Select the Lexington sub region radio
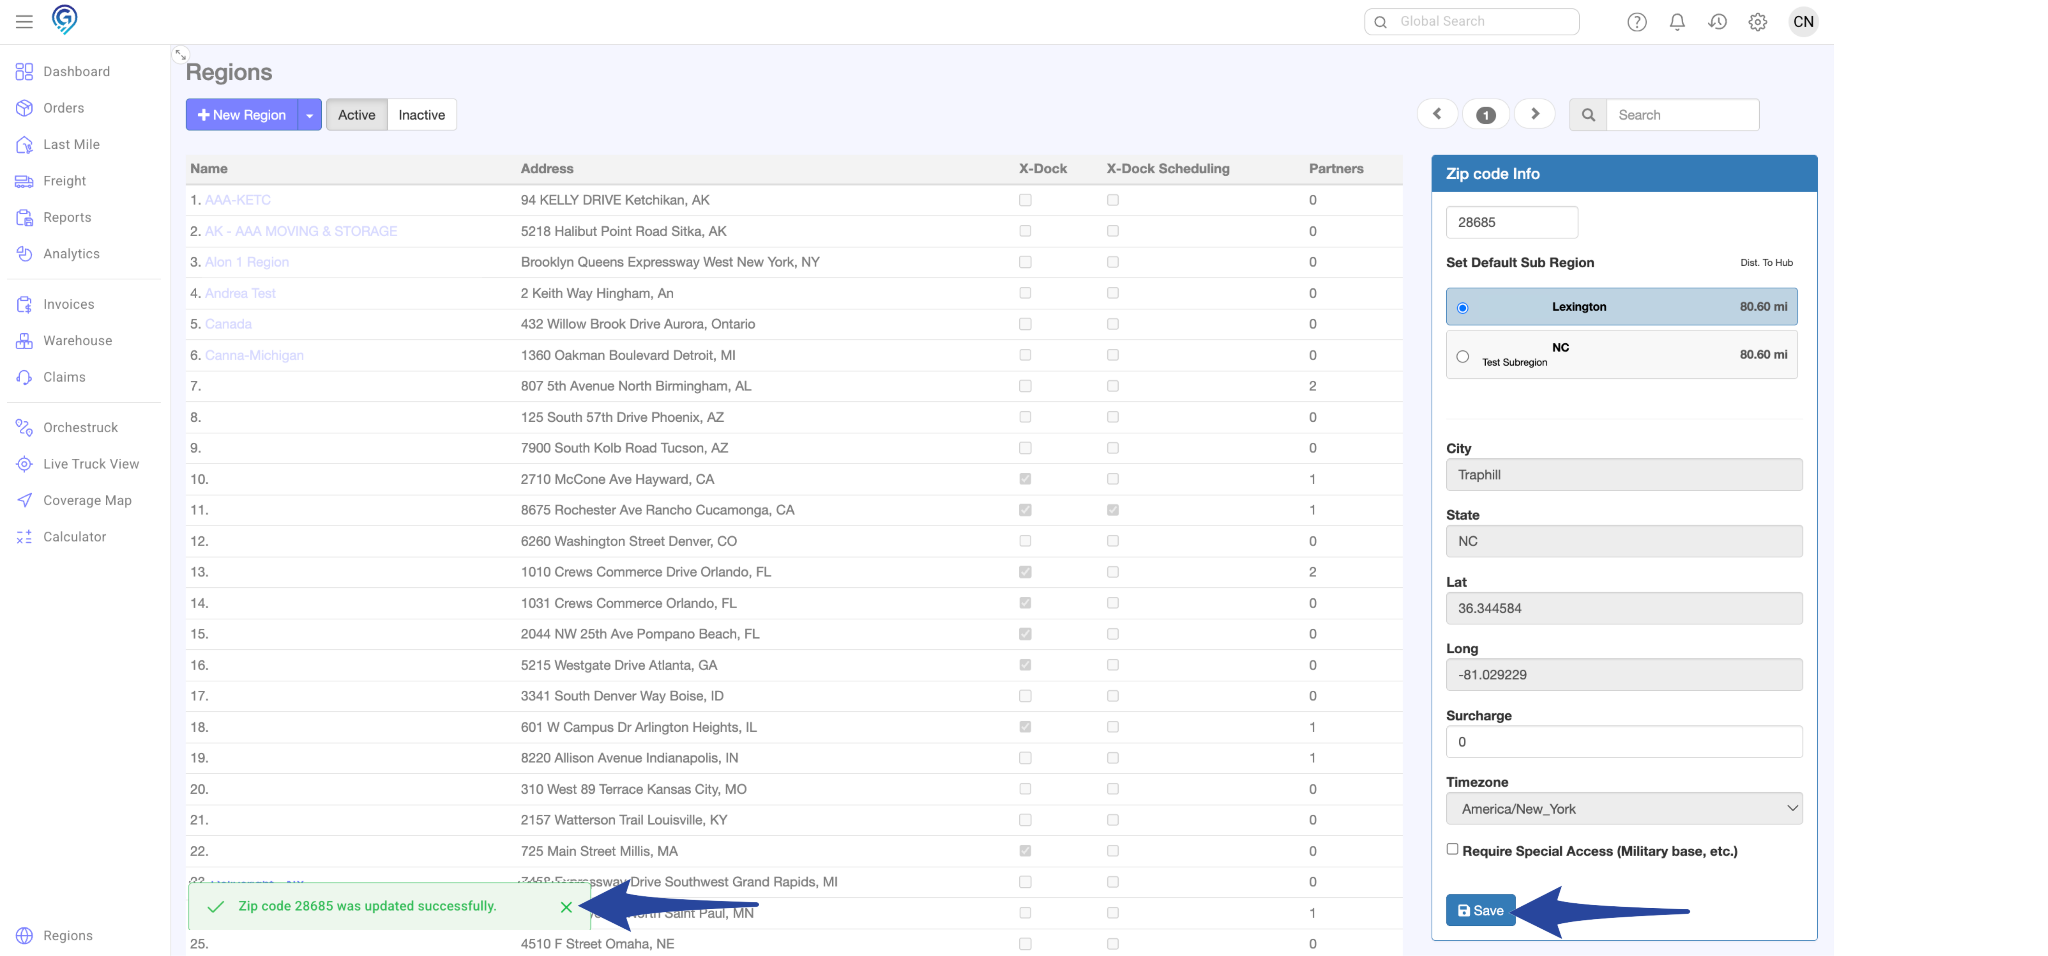Screen dimensions: 2048x956 (1463, 308)
